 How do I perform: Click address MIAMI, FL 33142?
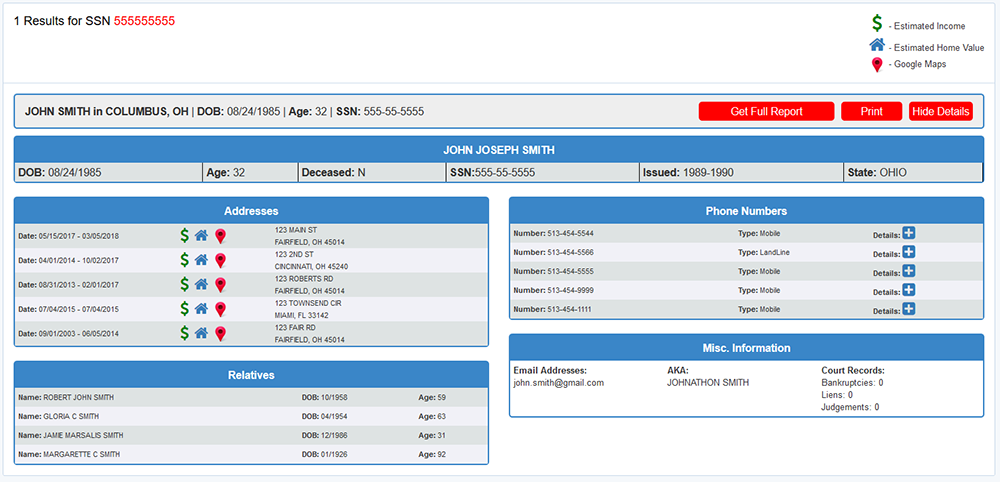coord(301,315)
